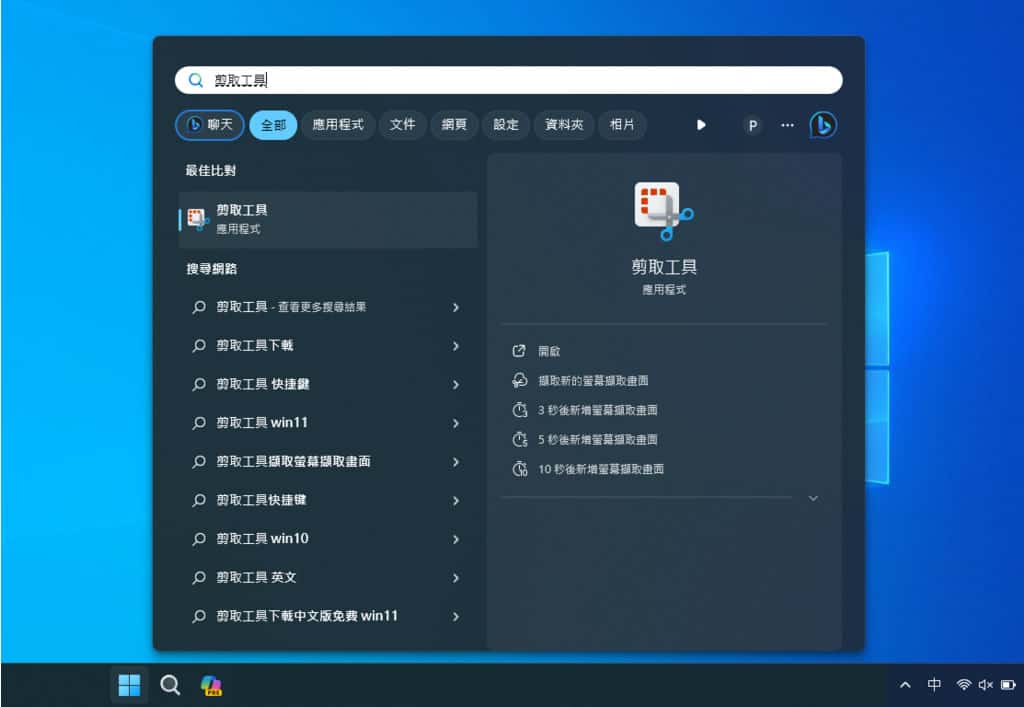
Task: Expand more actions with the down chevron
Action: click(813, 498)
